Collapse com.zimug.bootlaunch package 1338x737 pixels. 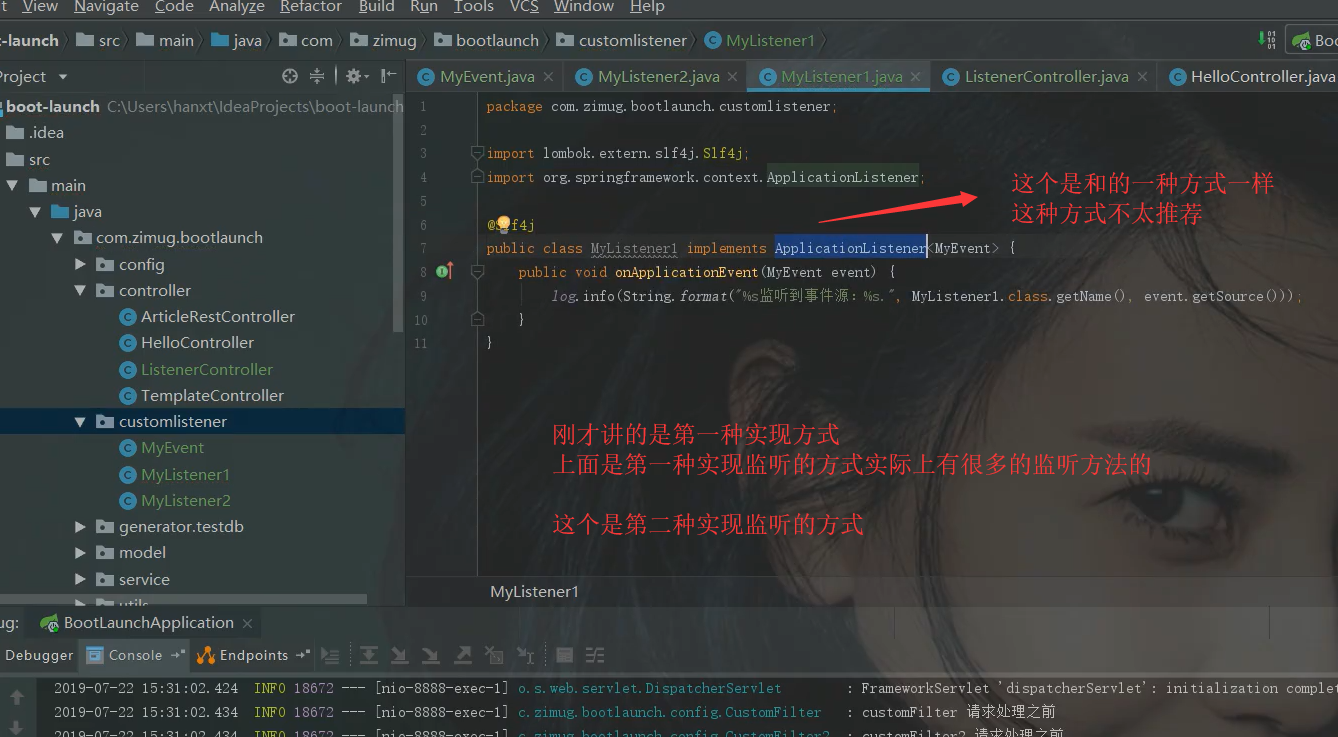pyautogui.click(x=58, y=238)
